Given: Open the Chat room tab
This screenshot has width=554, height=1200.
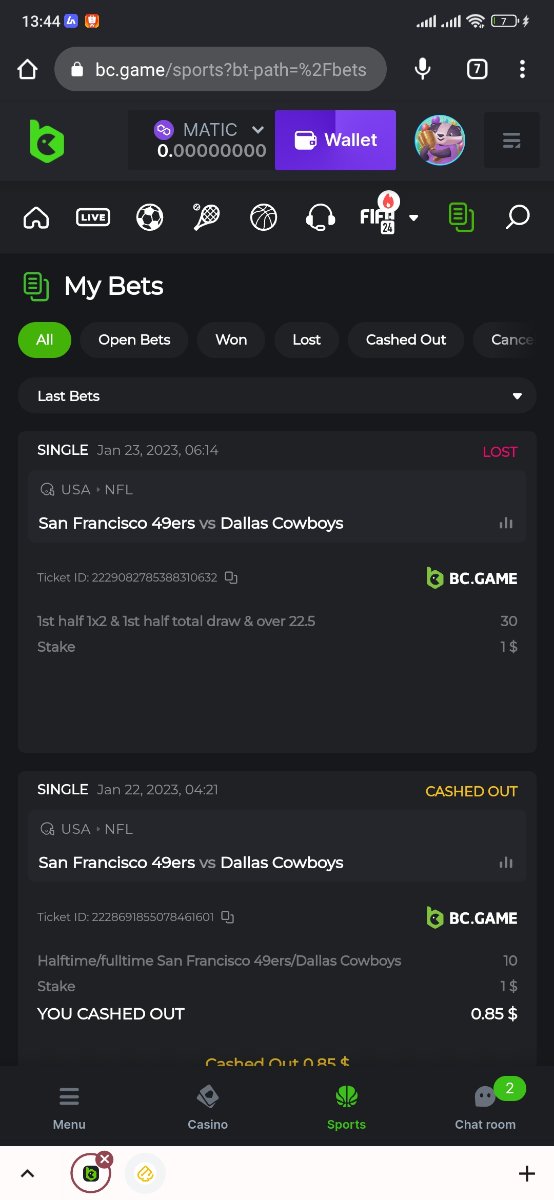Looking at the screenshot, I should click(x=485, y=1108).
